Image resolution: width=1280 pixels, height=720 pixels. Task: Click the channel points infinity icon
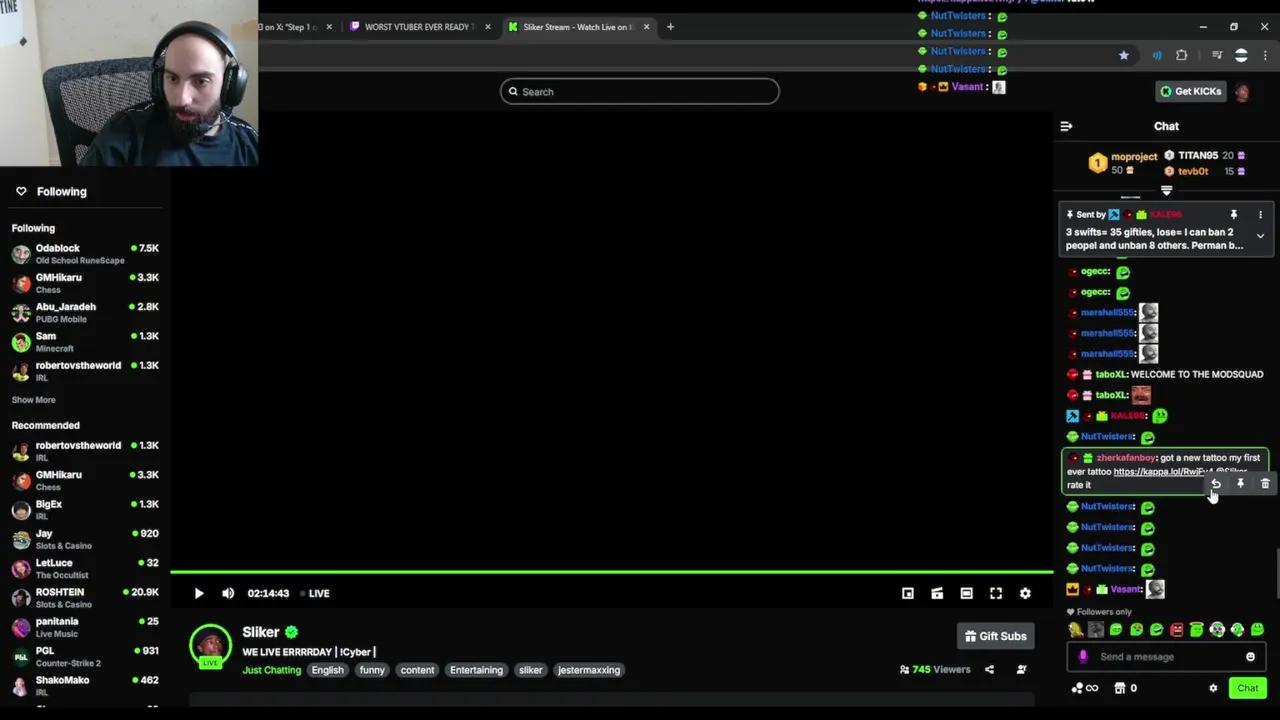1084,688
